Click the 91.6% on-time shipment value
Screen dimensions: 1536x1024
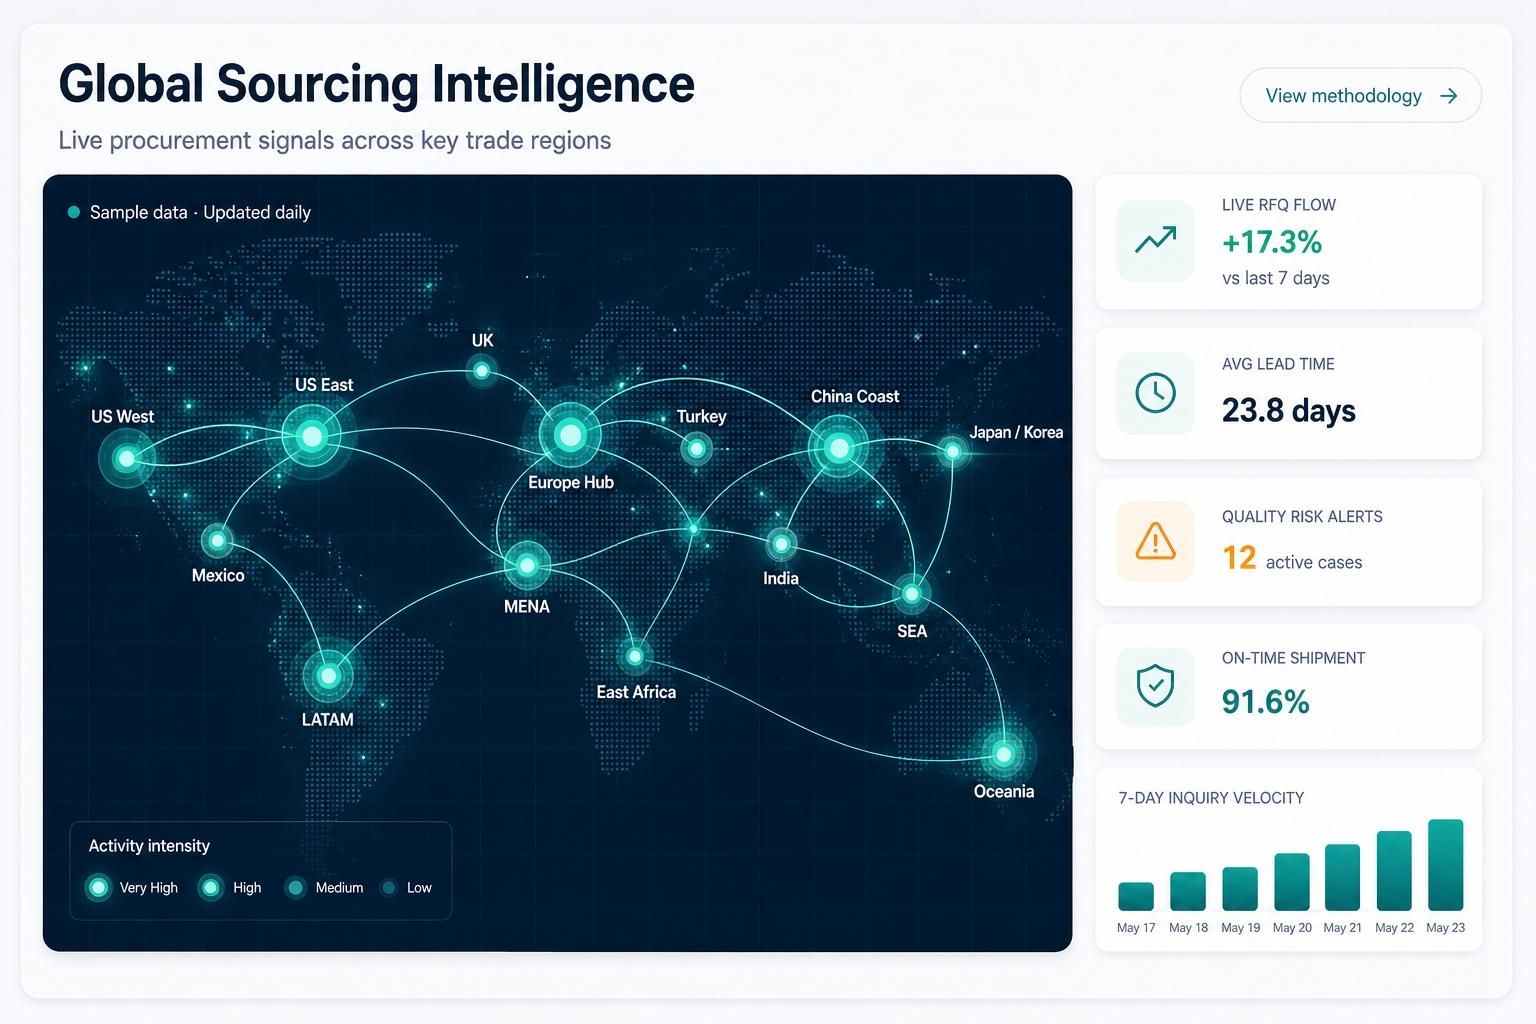(1265, 701)
